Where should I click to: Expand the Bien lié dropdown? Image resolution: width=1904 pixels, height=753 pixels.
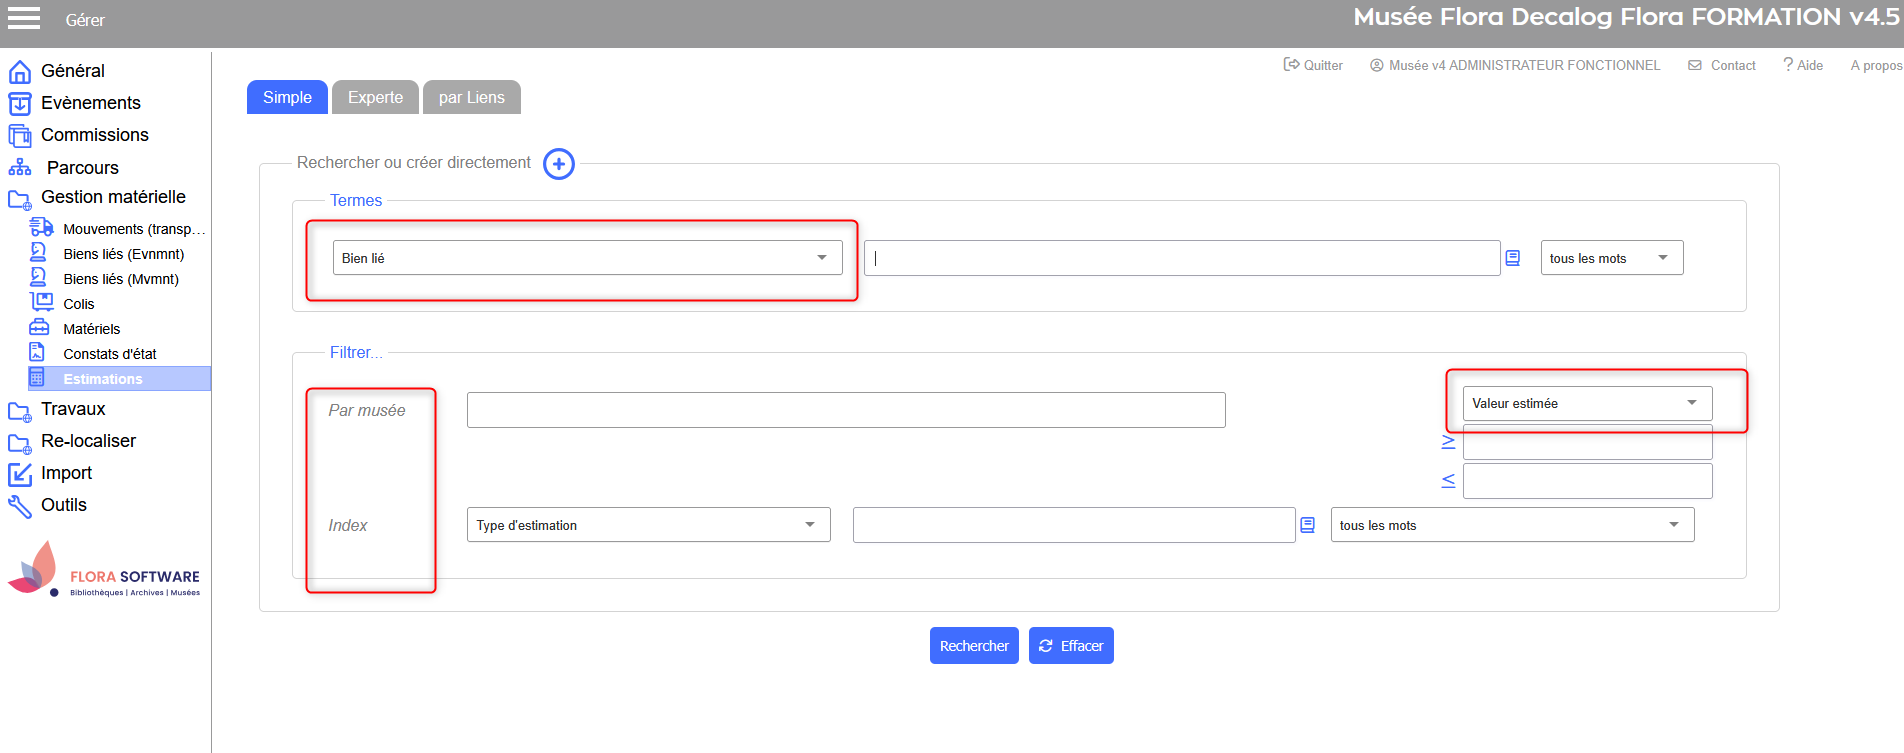tap(587, 258)
